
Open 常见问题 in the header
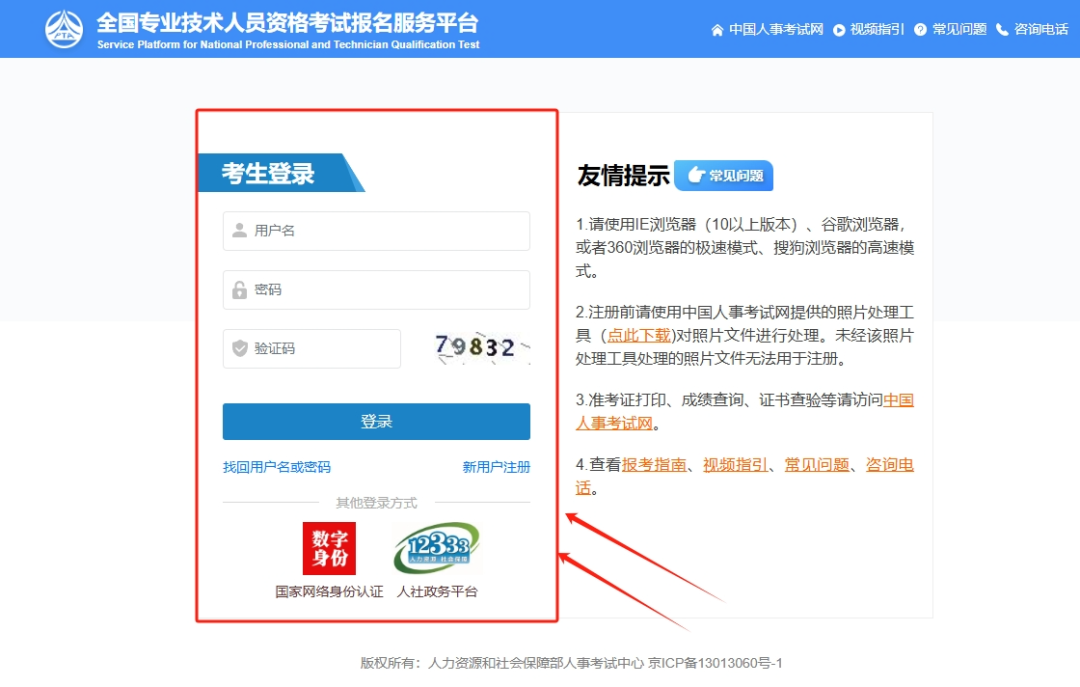959,30
